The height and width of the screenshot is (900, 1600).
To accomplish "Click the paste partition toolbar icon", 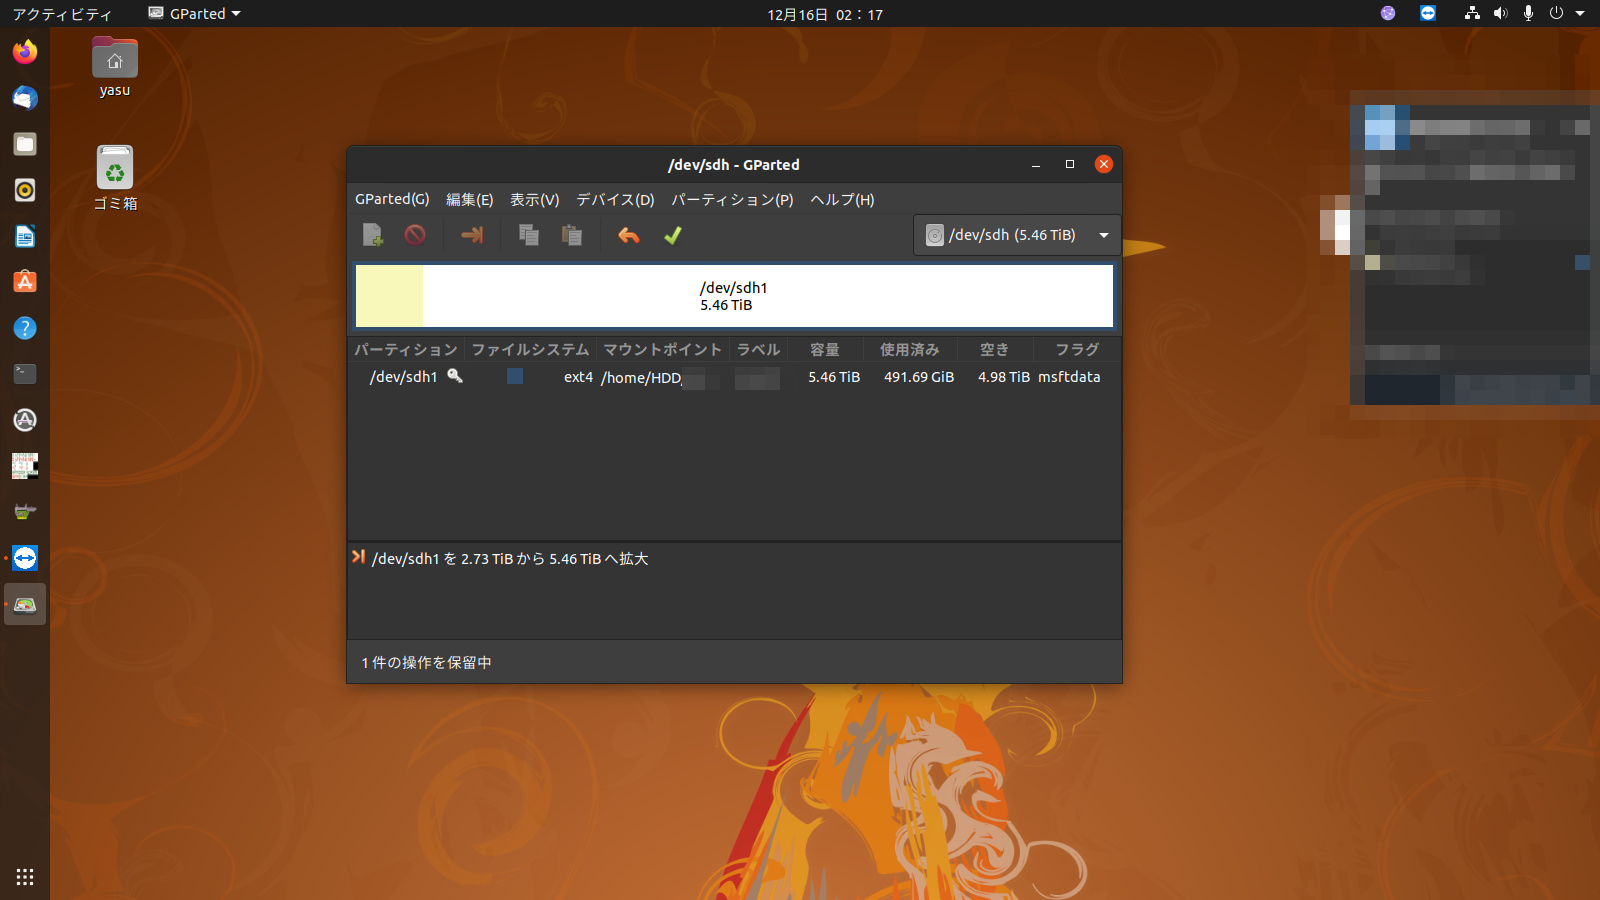I will tap(572, 235).
